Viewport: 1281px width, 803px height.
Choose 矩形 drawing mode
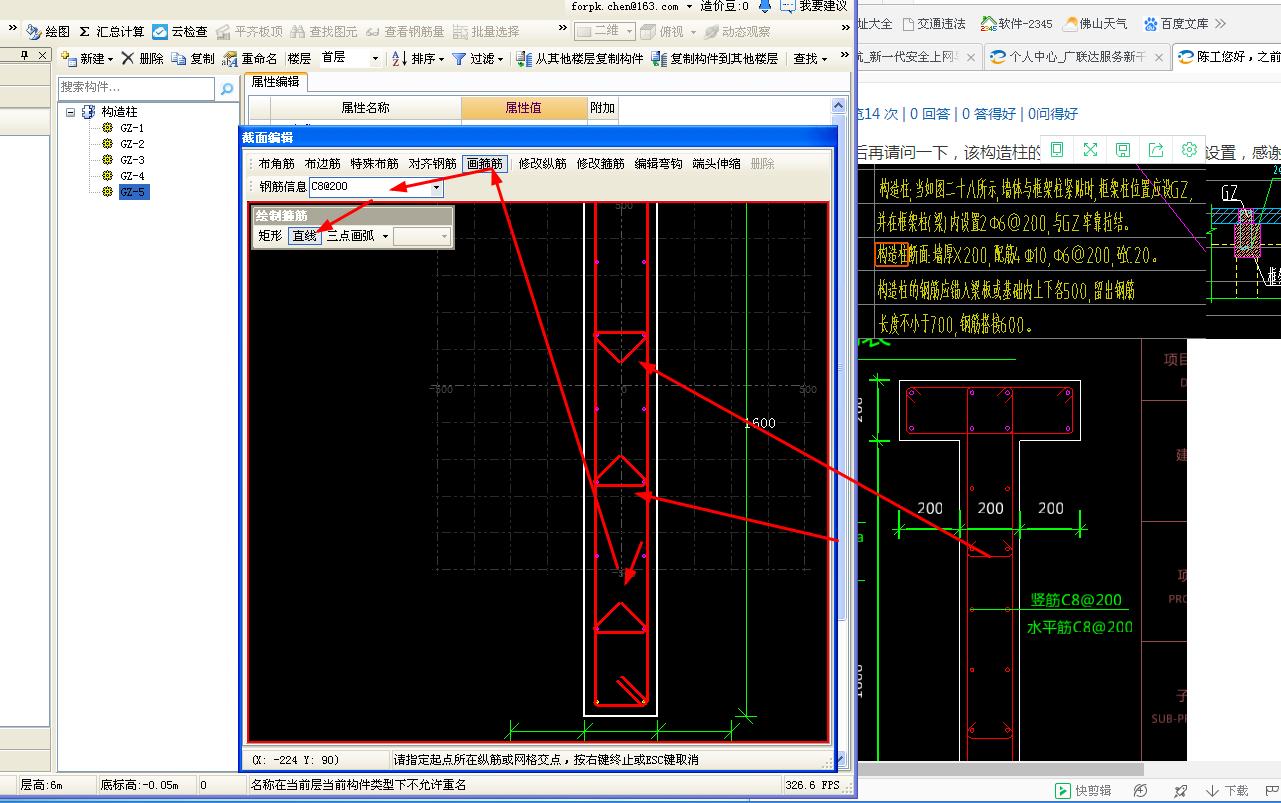(270, 237)
